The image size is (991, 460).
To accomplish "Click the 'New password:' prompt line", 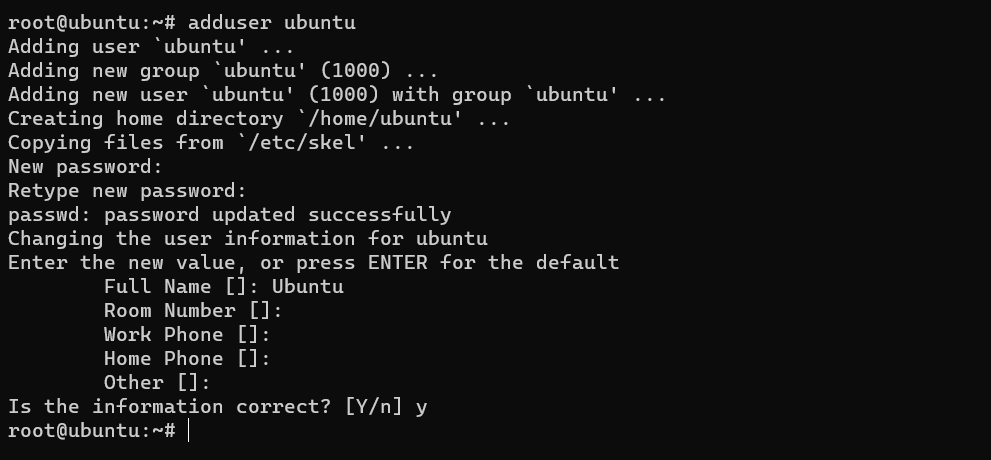I will tap(85, 167).
